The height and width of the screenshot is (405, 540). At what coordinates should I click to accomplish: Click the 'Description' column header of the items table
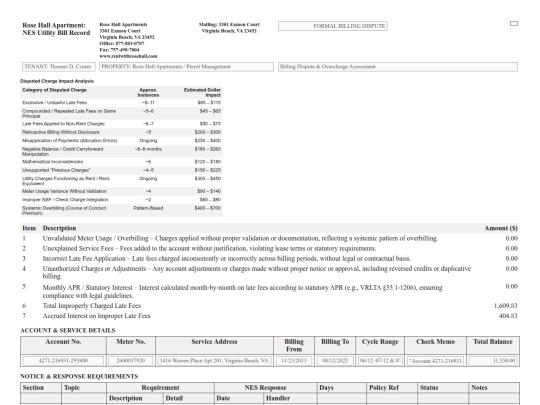(59, 228)
